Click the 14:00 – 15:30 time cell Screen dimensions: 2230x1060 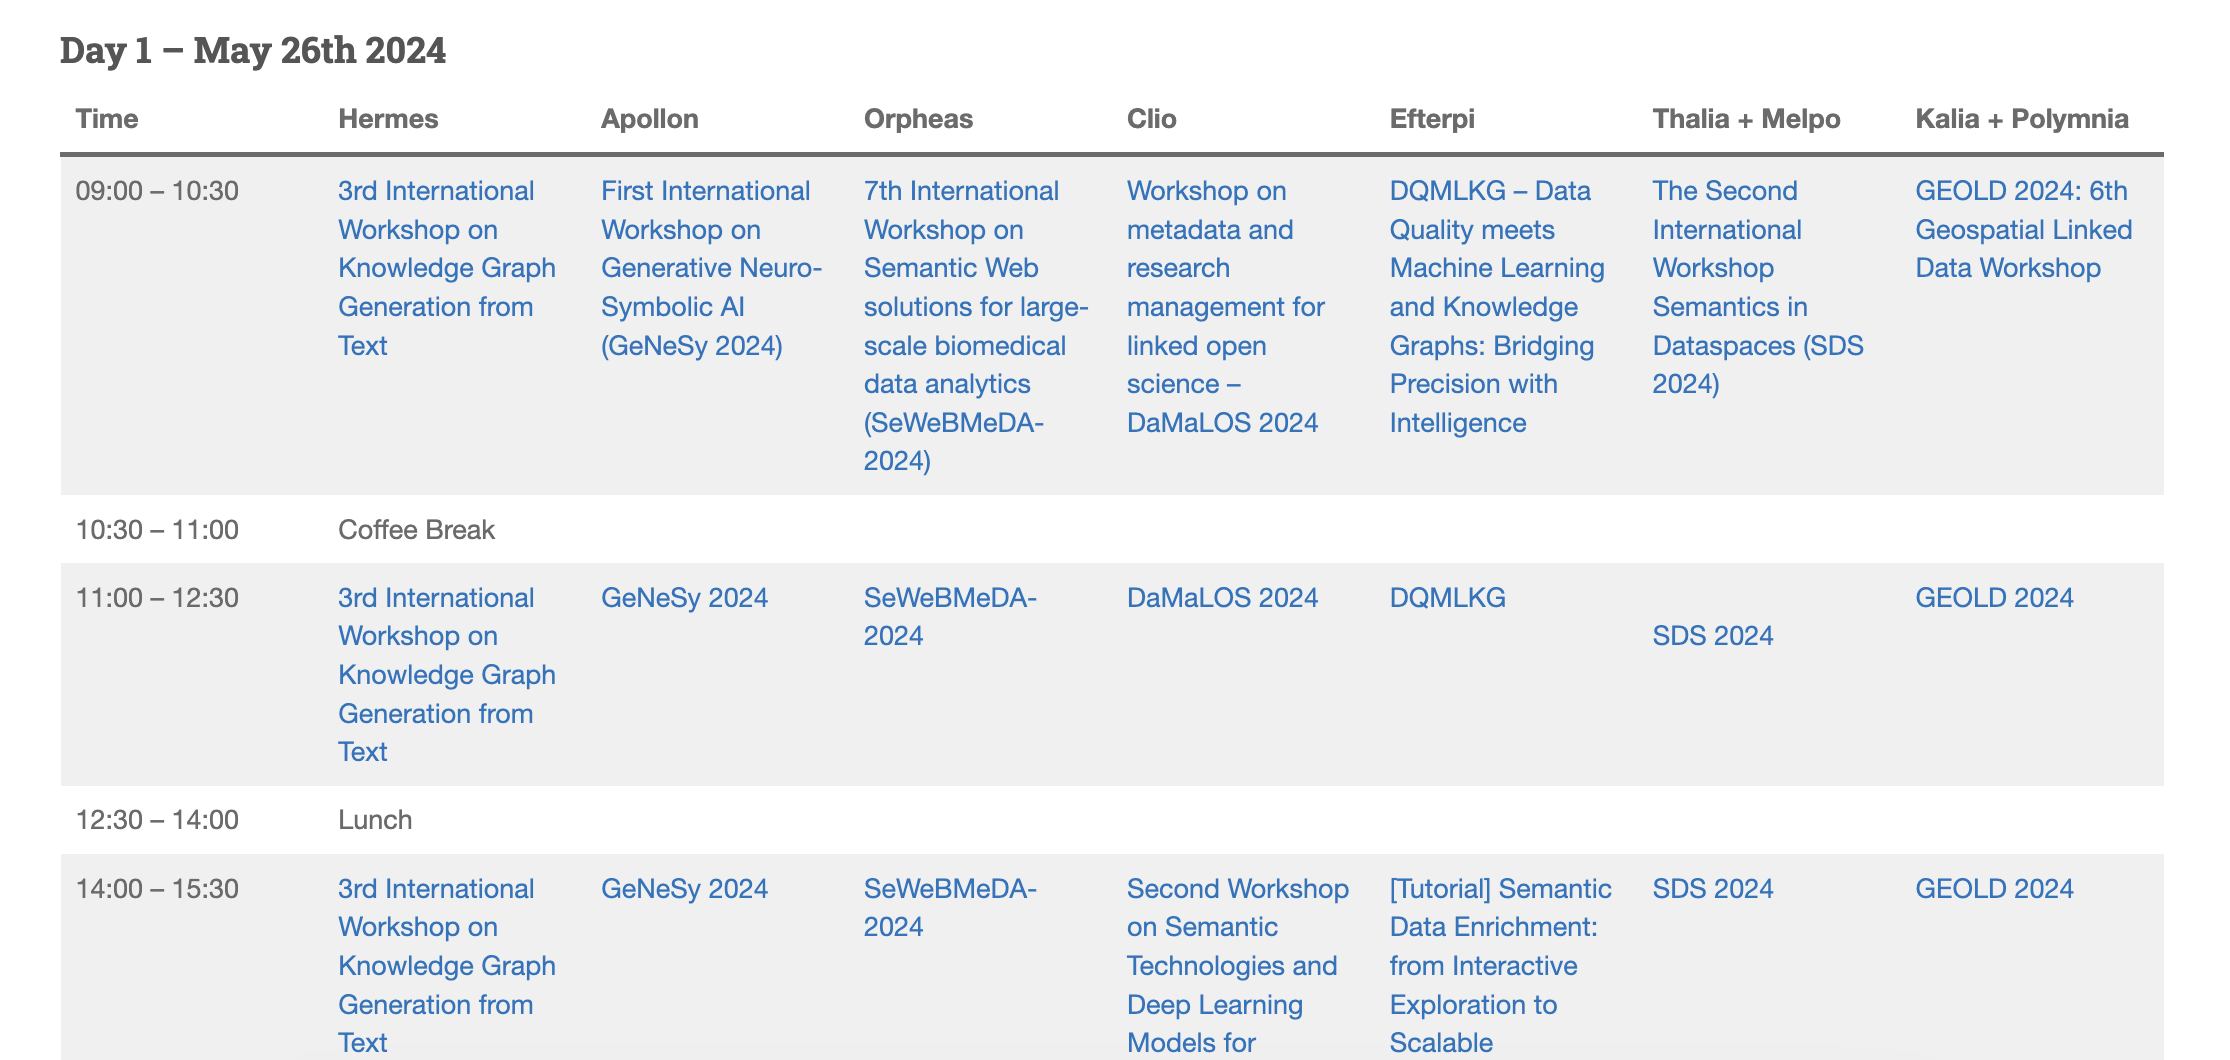[x=157, y=889]
